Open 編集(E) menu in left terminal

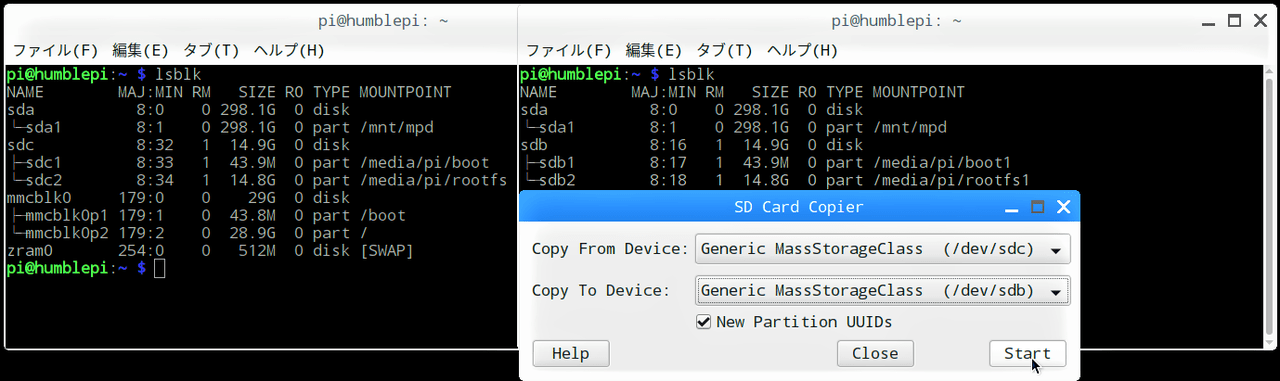(x=141, y=50)
